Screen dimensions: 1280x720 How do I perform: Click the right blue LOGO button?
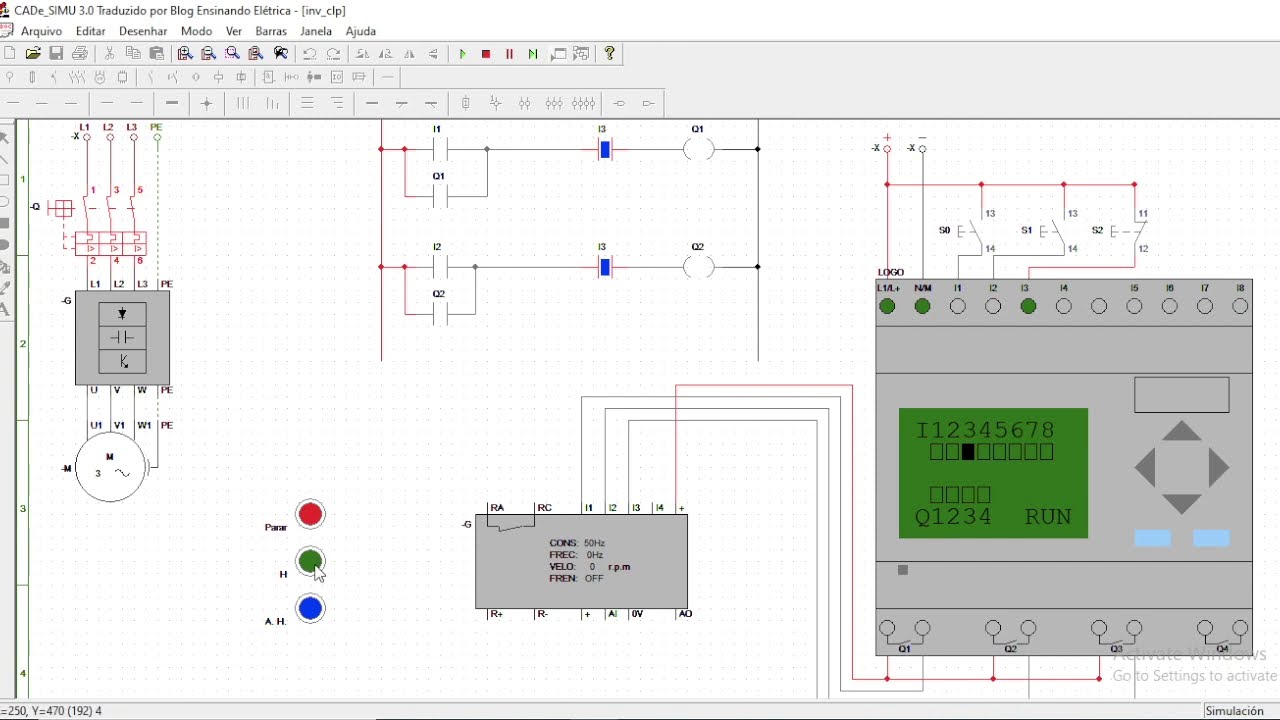(x=1211, y=538)
